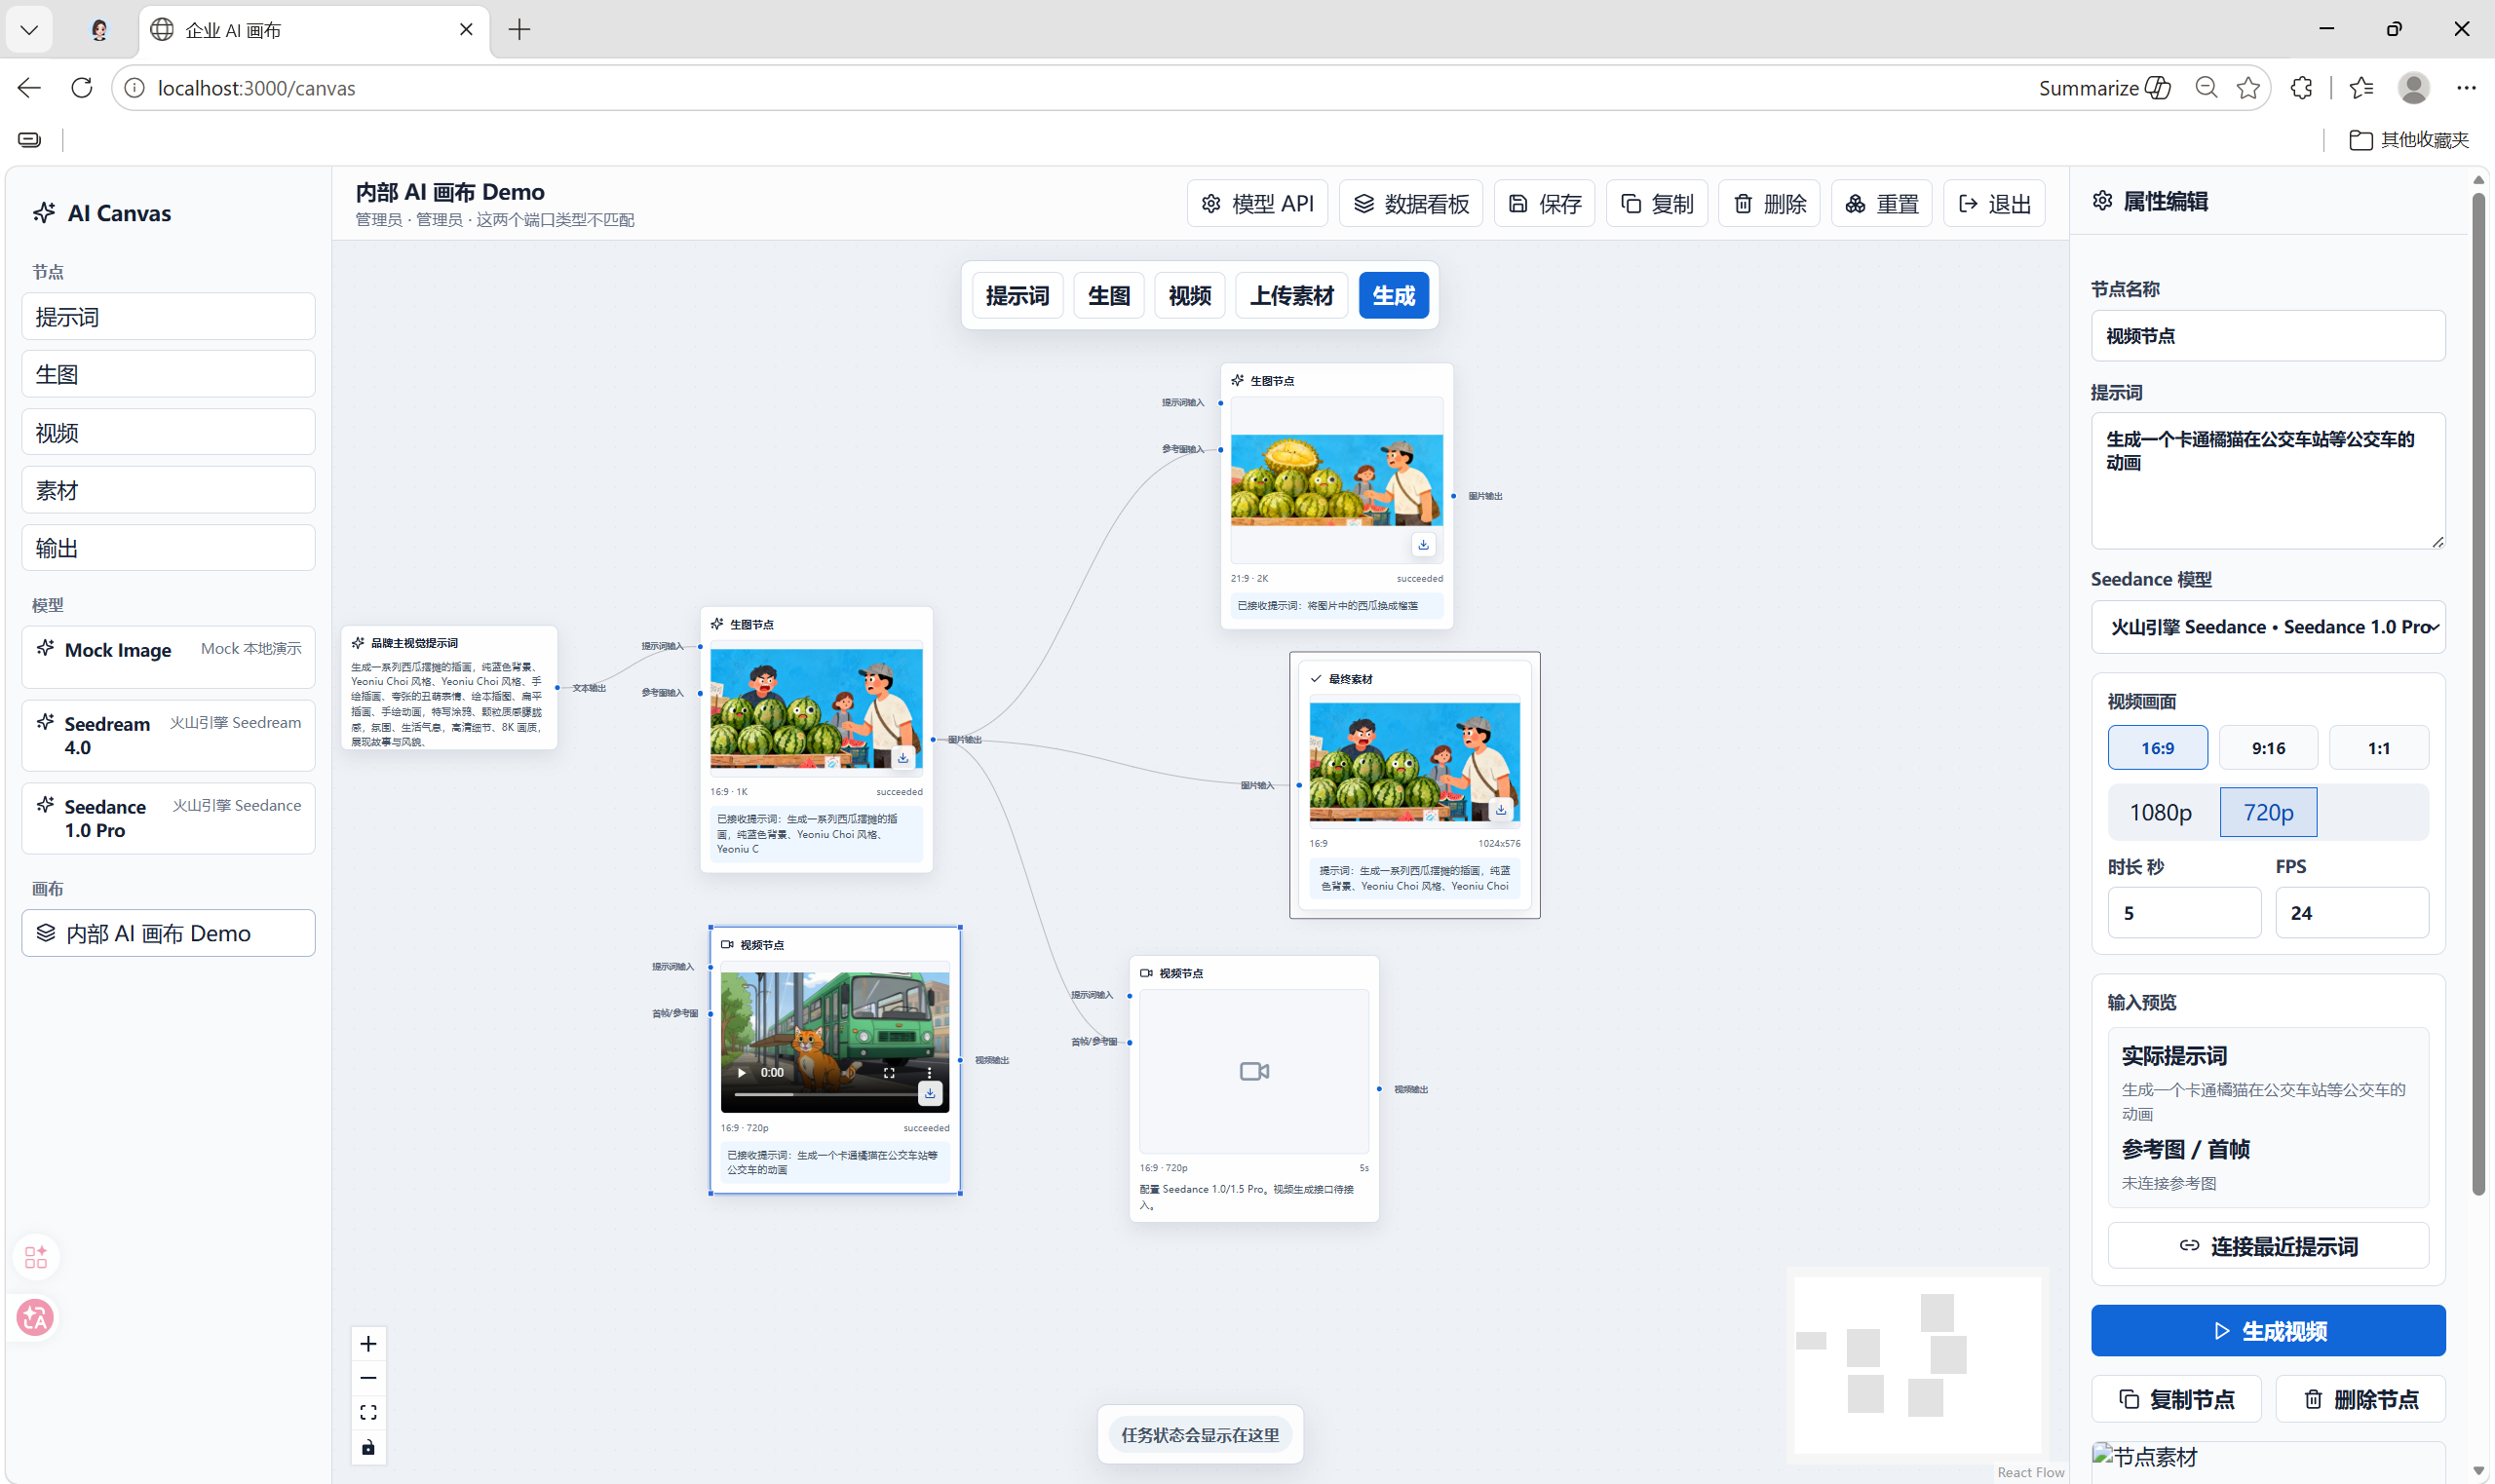Select 素材 in the sidebar node list
The width and height of the screenshot is (2495, 1484).
(x=168, y=490)
